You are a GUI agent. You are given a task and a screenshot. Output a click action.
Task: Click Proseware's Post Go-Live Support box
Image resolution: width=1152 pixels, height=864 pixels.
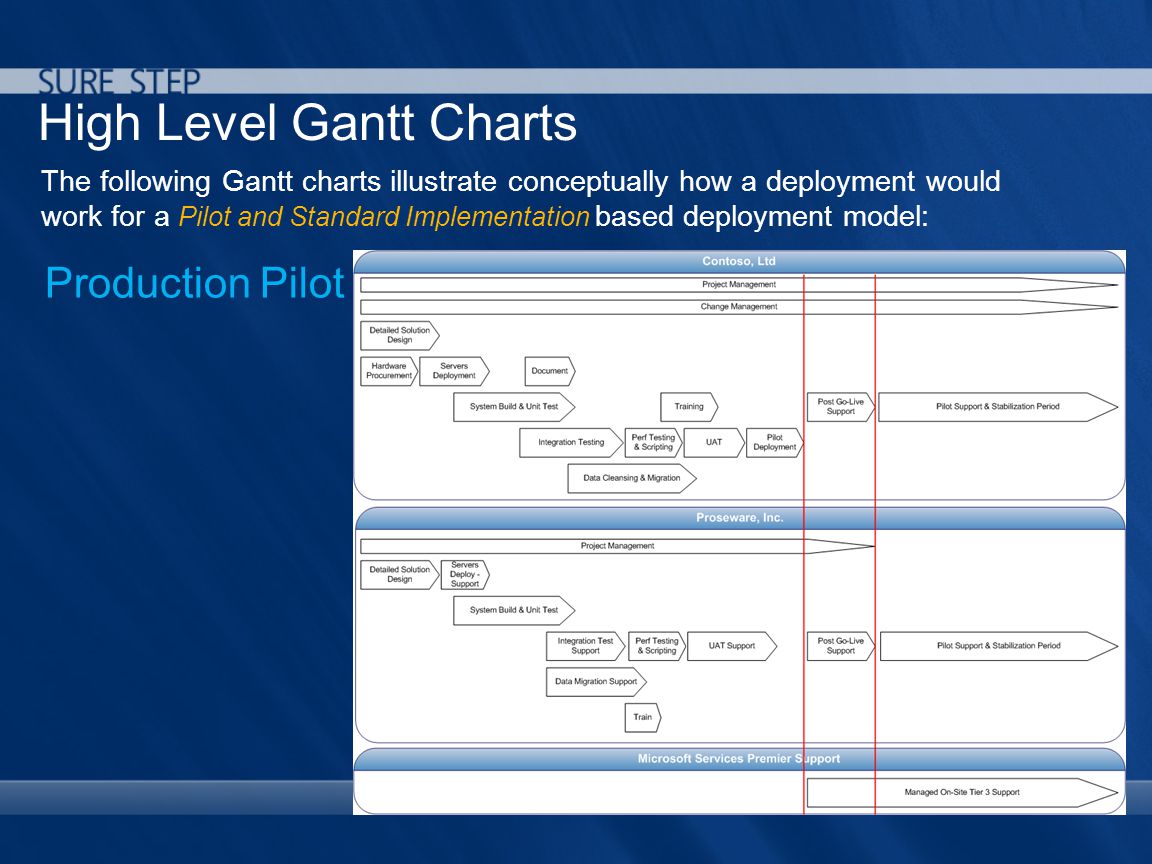pos(840,647)
